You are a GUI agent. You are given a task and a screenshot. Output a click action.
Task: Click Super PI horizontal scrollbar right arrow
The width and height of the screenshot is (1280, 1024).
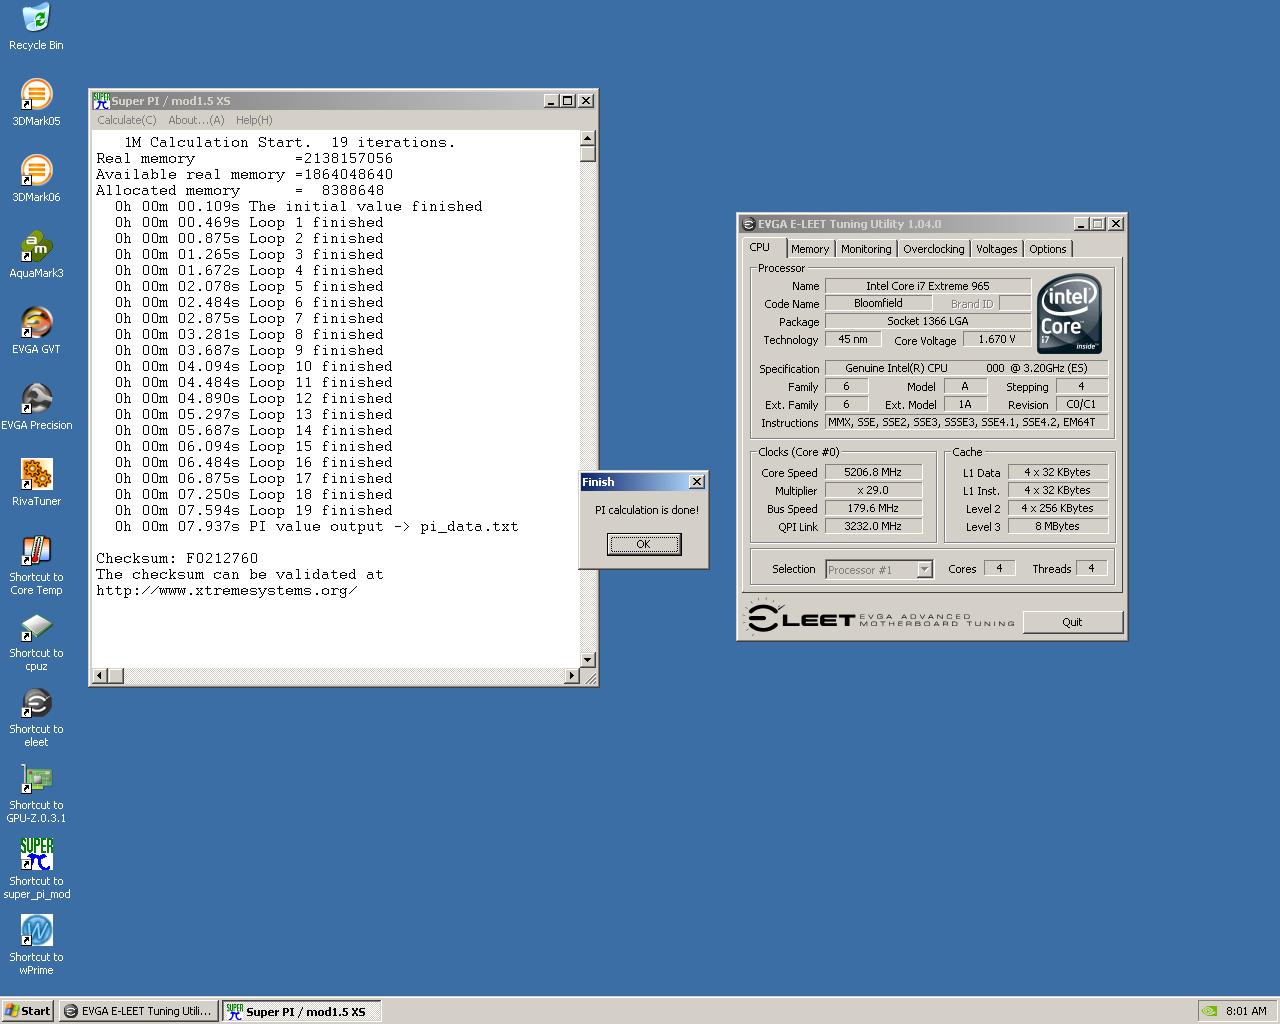[571, 676]
